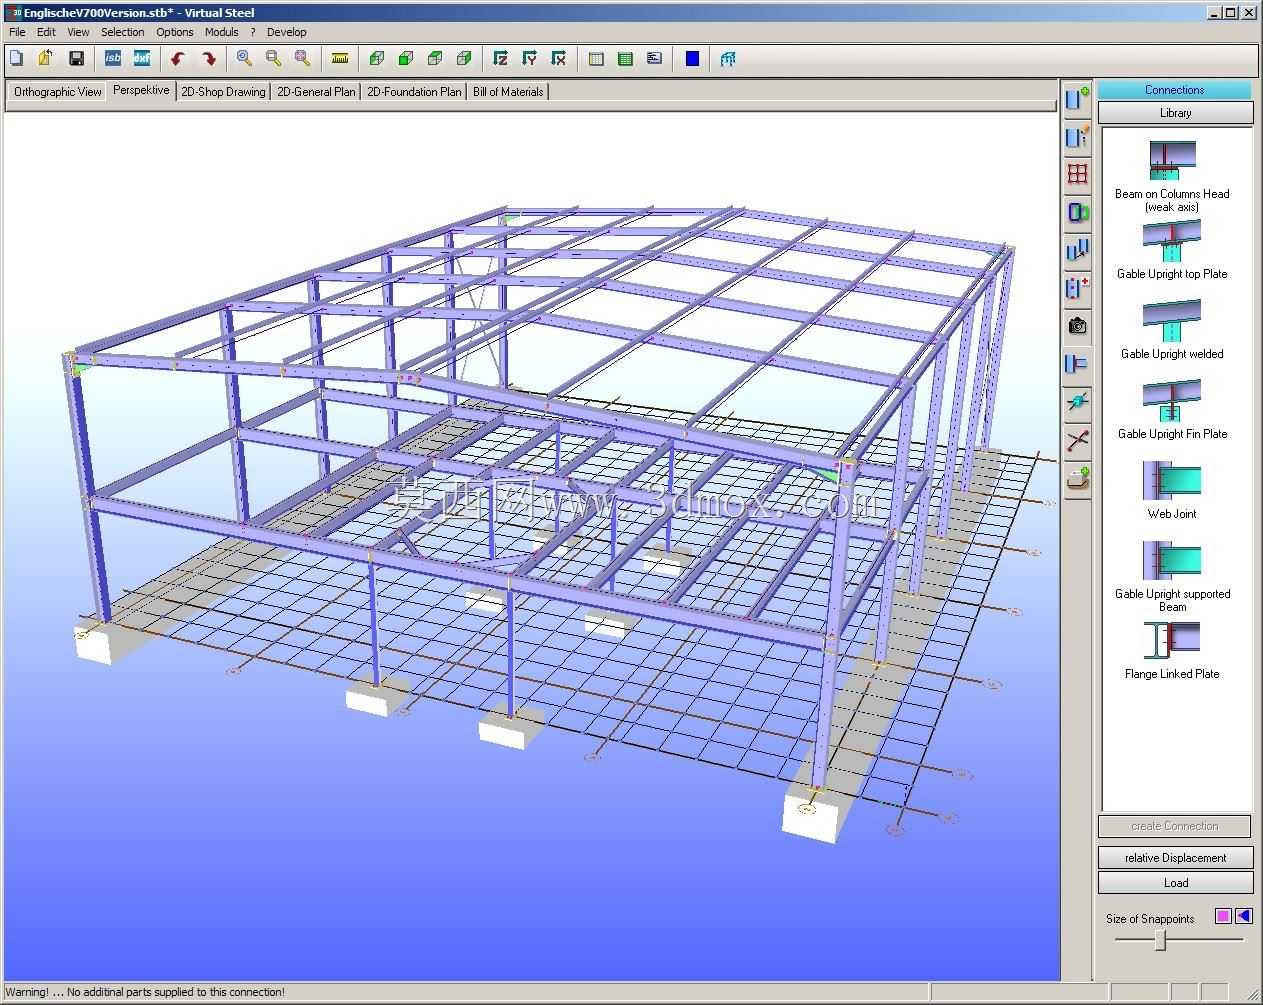Select Gable Upright top Plate connection

1172,250
